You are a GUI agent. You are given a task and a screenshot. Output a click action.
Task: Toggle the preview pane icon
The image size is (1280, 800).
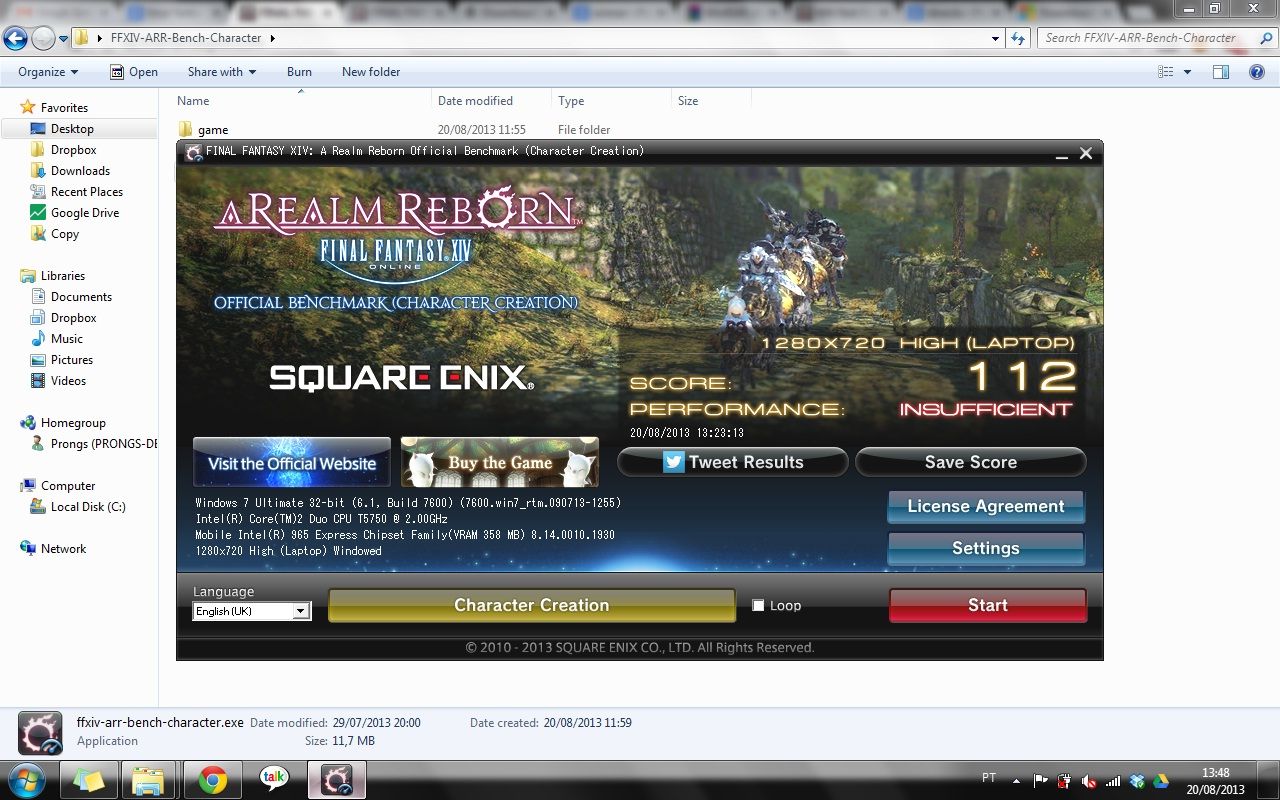point(1220,72)
